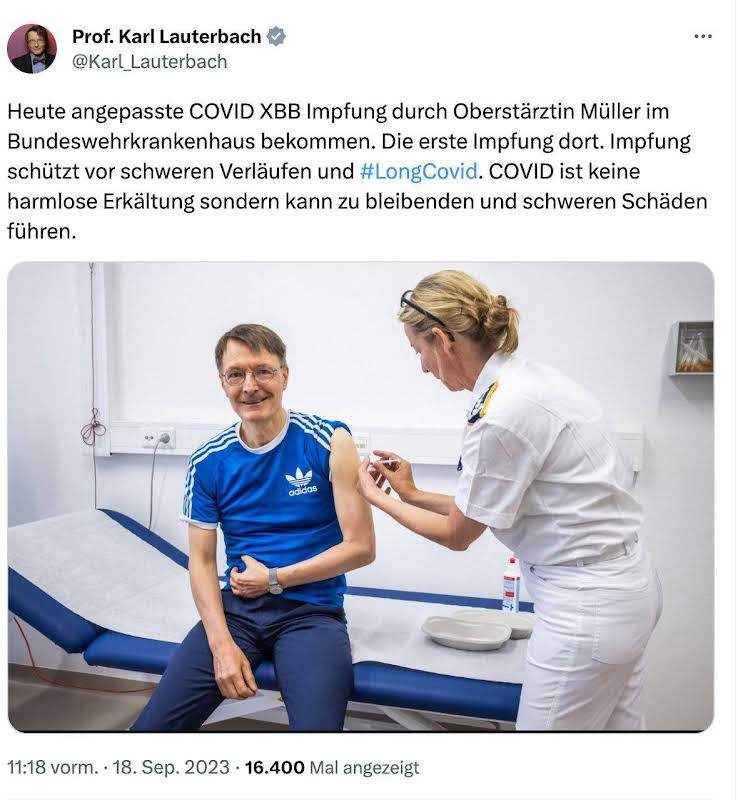This screenshot has height=800, width=738.
Task: Click the kidney dish trays on the couch
Action: coord(478,629)
